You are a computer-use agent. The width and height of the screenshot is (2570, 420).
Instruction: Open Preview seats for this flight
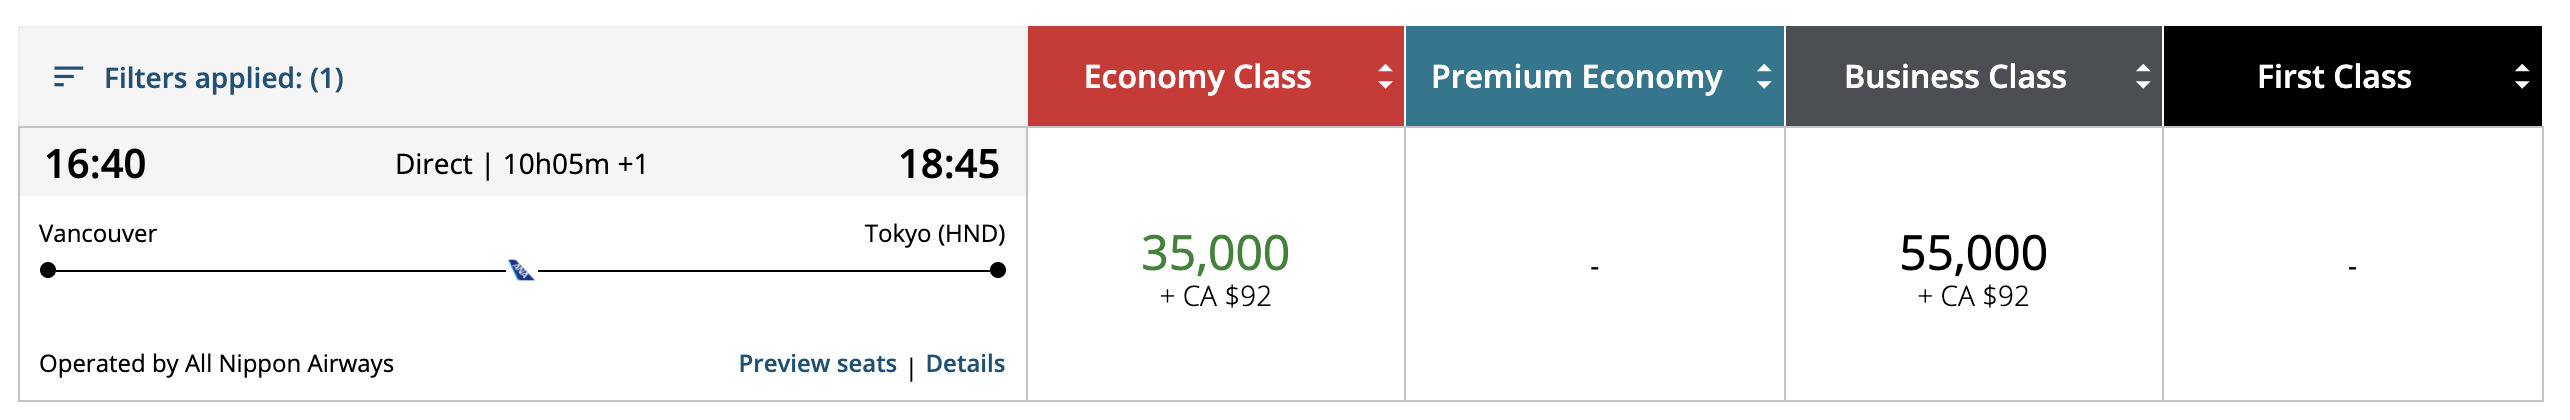tap(817, 364)
